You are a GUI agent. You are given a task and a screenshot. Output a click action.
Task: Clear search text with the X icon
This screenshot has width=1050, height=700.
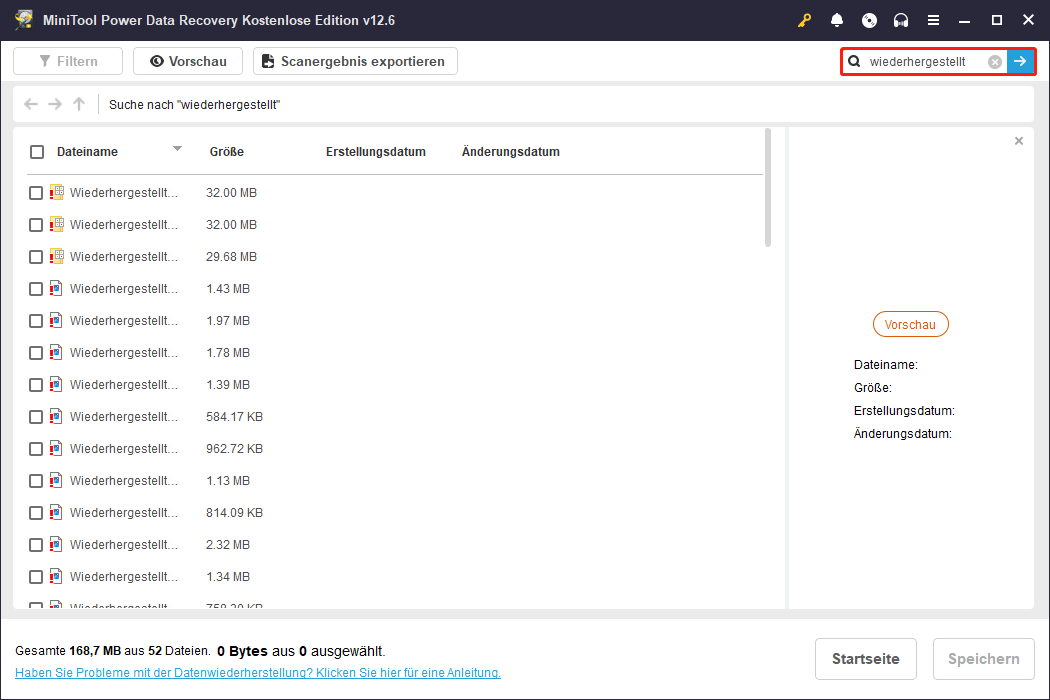coord(994,61)
